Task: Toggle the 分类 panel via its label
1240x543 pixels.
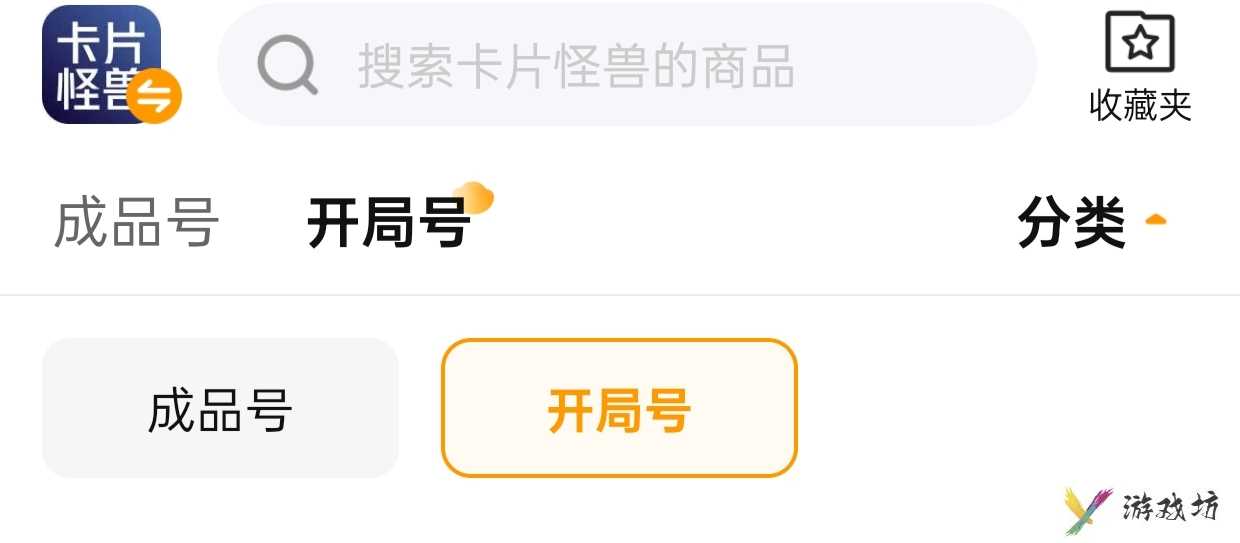Action: (x=1071, y=222)
